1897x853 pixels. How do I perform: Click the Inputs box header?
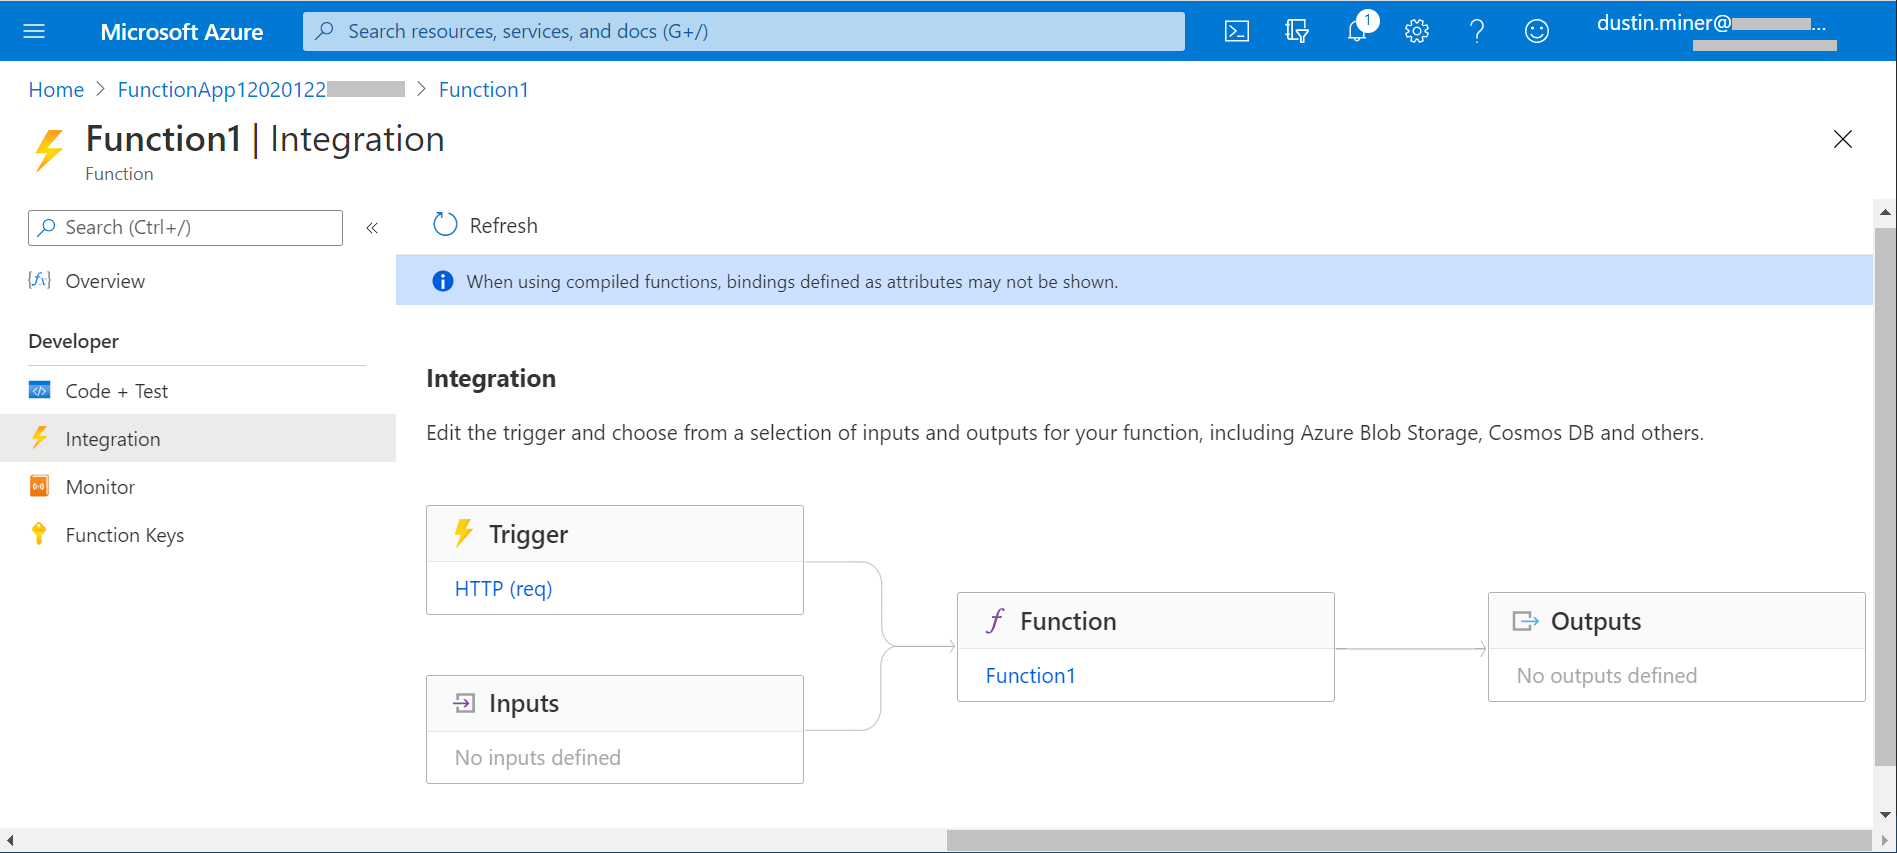tap(615, 704)
